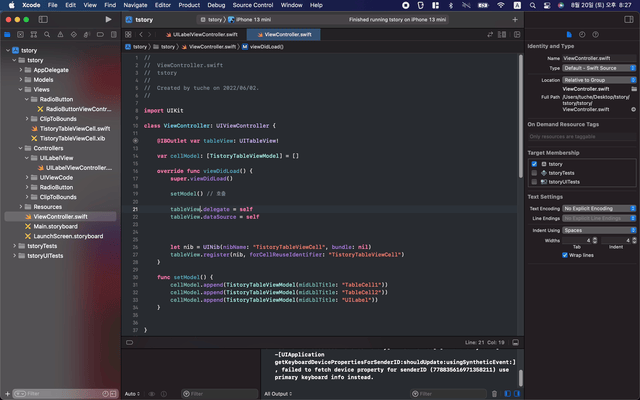Image resolution: width=640 pixels, height=400 pixels.
Task: Open the Product menu
Action: point(189,5)
